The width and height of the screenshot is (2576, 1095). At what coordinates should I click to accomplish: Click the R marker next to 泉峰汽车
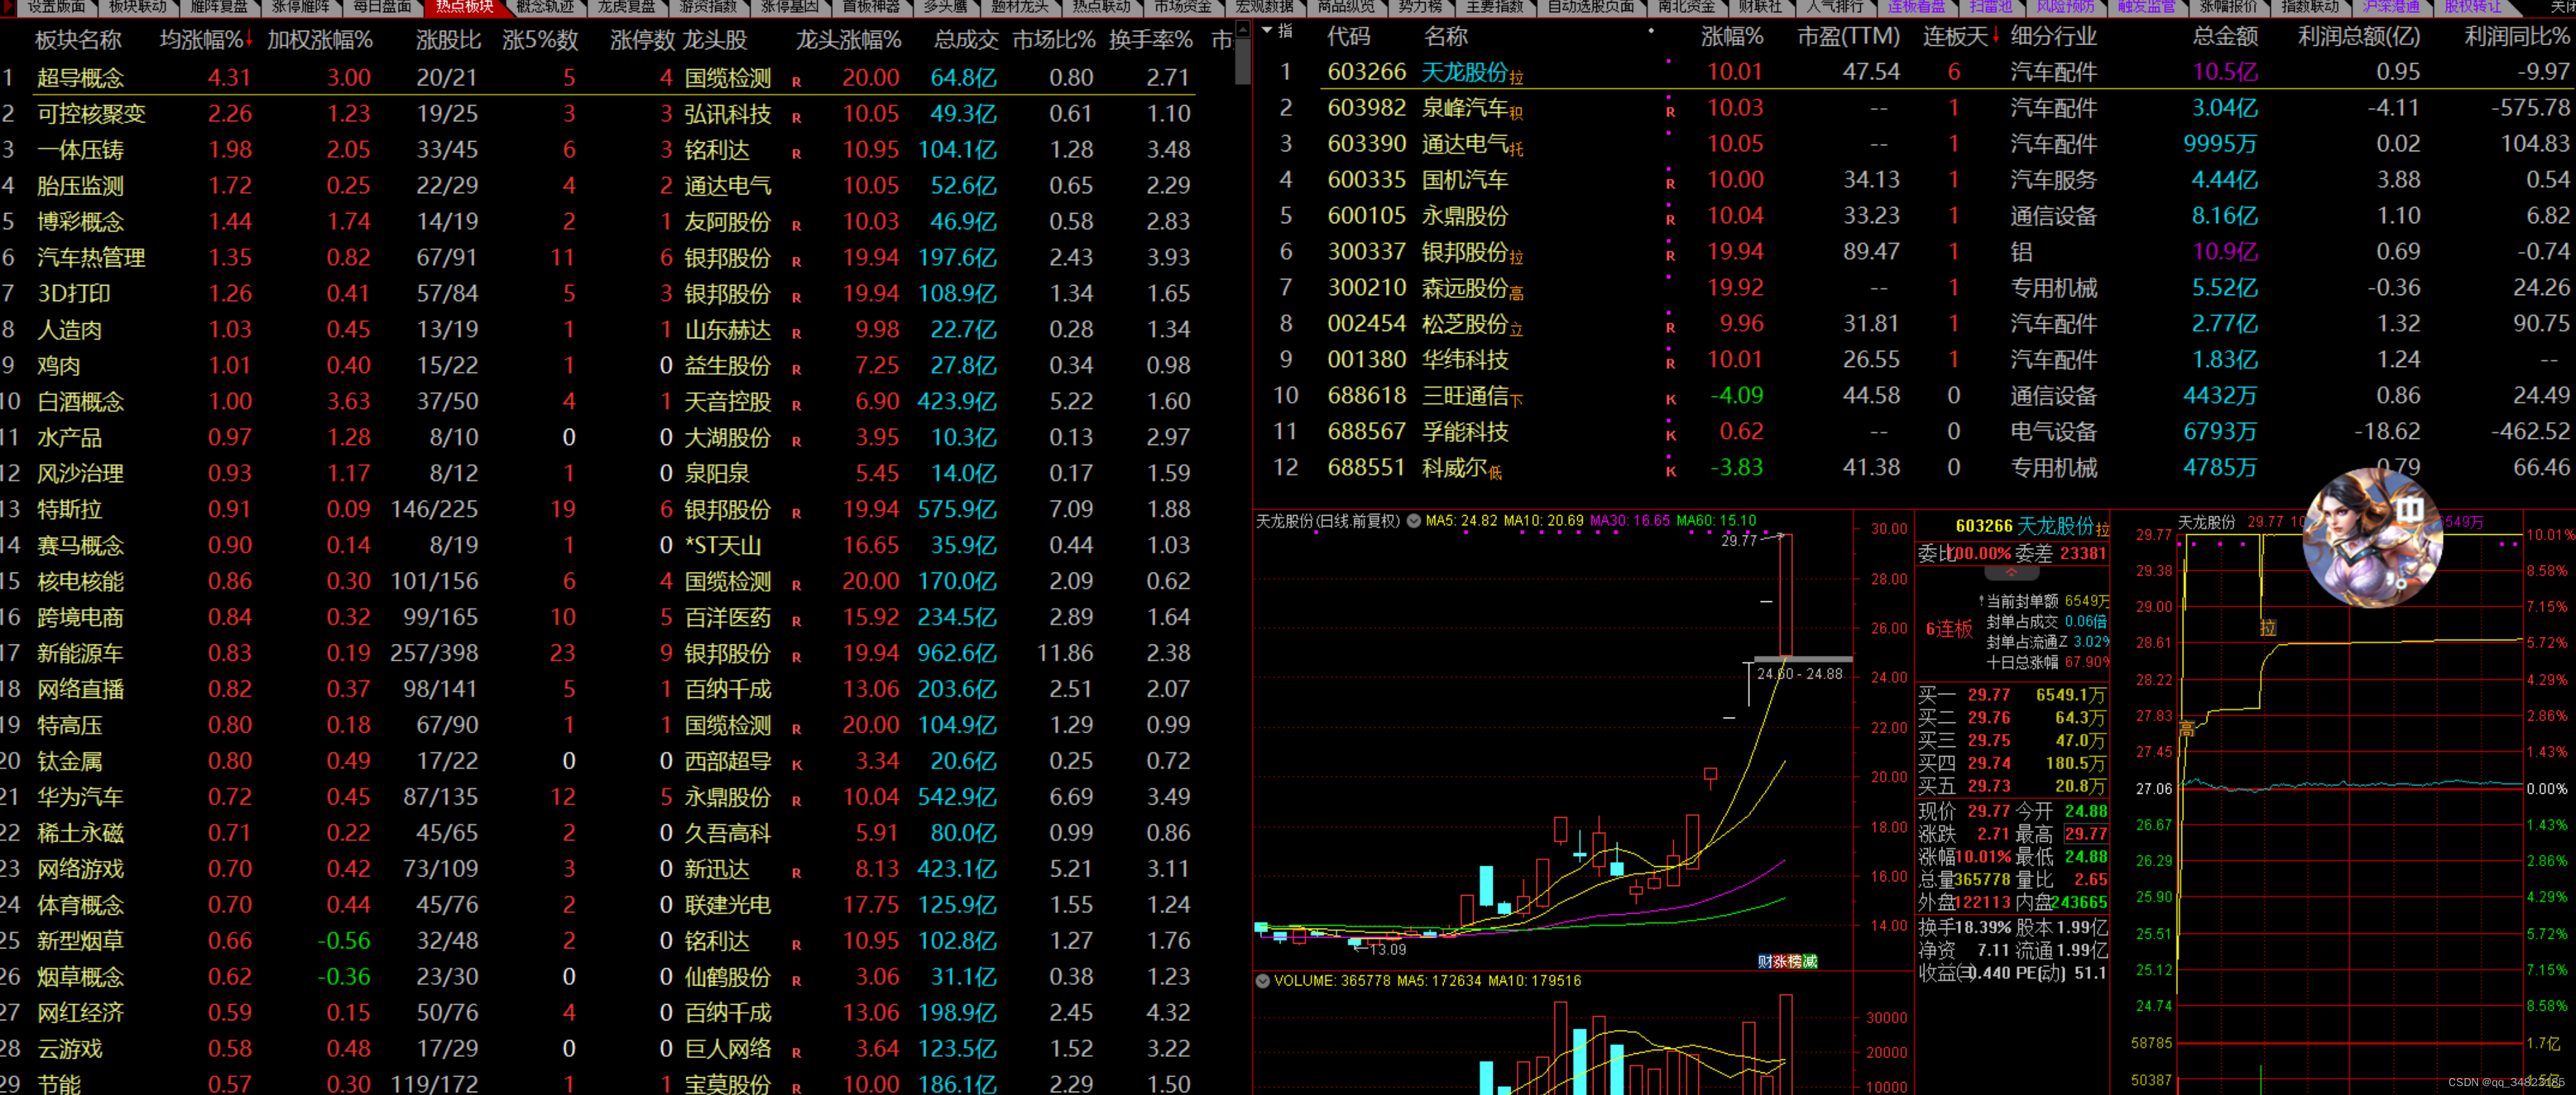1670,112
